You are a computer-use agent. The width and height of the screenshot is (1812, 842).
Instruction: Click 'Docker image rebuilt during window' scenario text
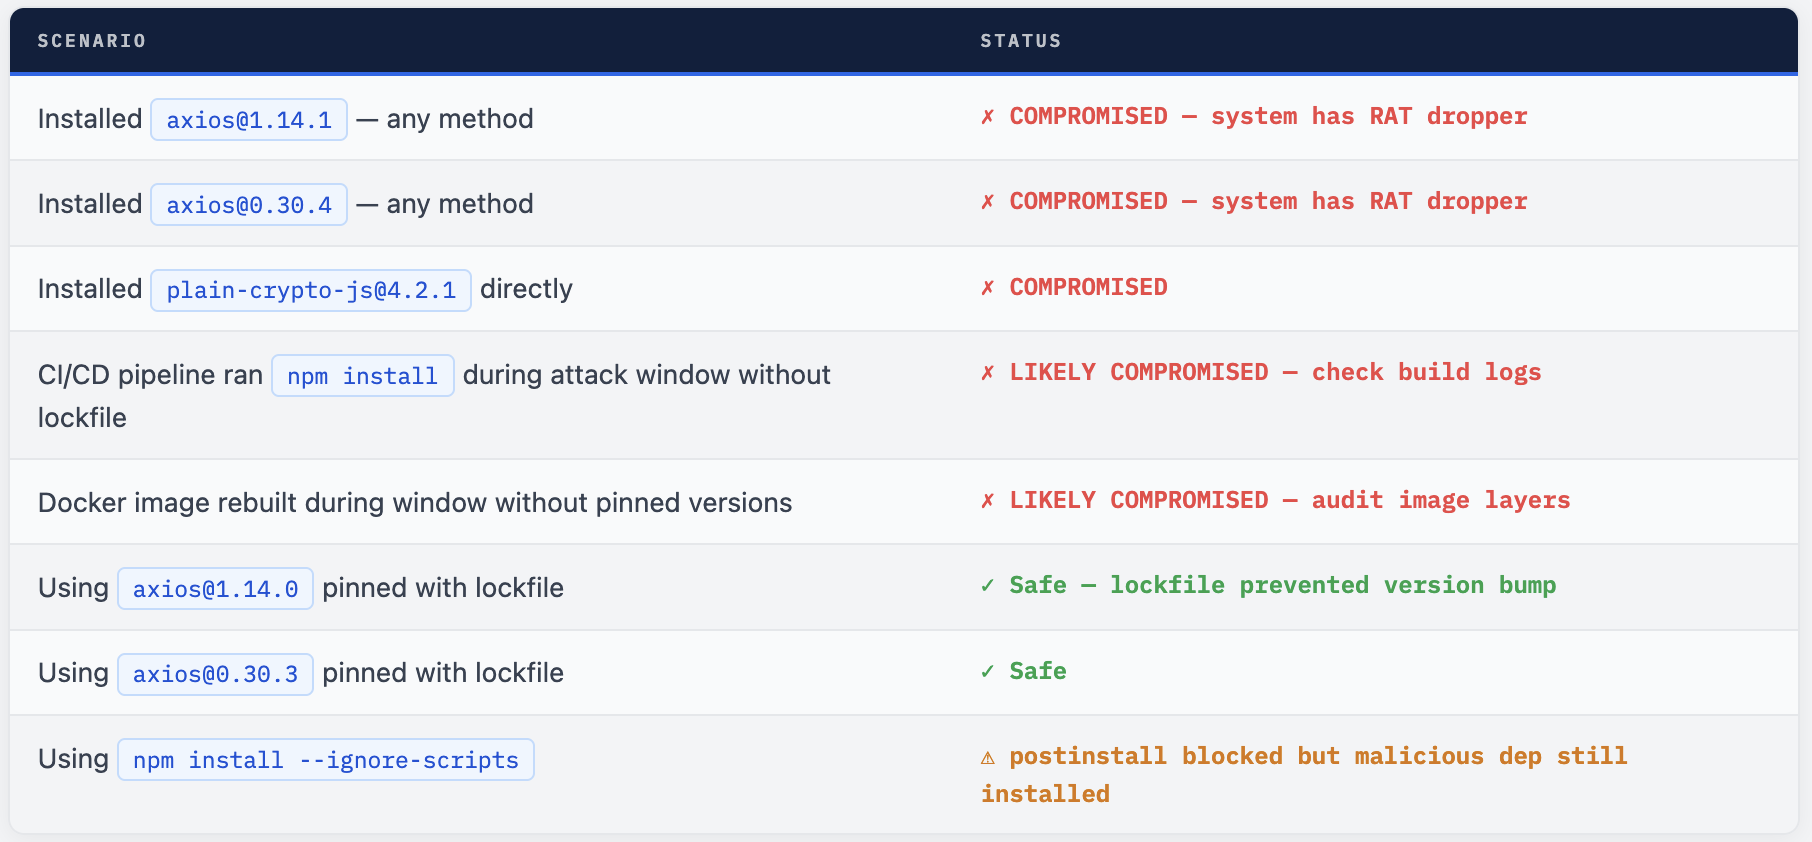coord(415,503)
